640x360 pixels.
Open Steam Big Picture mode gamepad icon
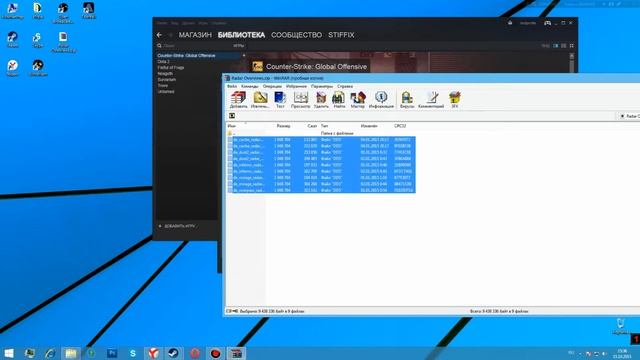click(x=547, y=23)
